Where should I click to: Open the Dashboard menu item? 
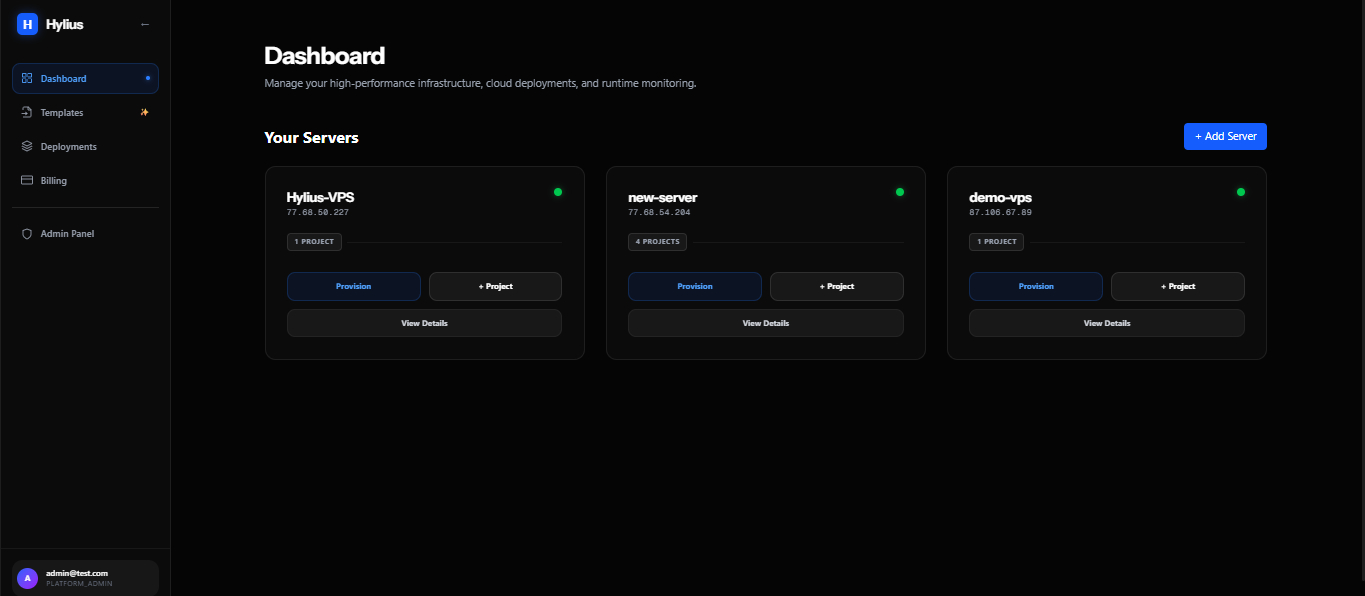[x=85, y=78]
